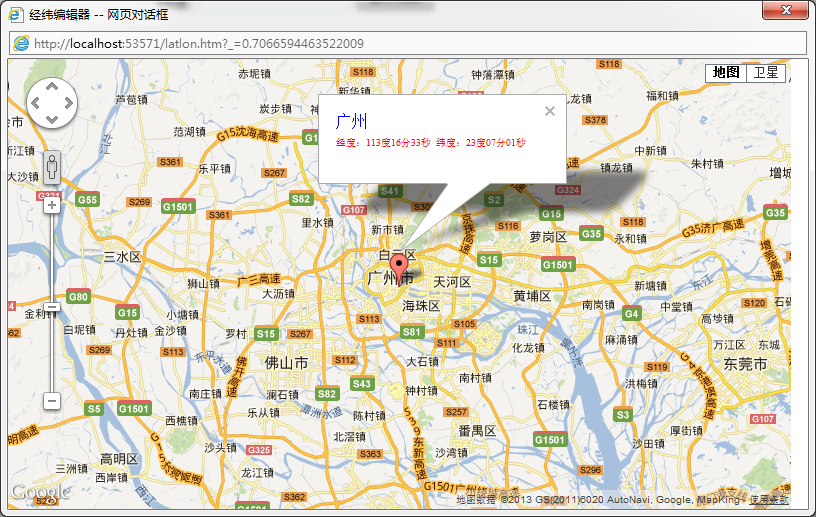Pan the map down with arrow control
Viewport: 816px width, 517px height.
(x=52, y=119)
